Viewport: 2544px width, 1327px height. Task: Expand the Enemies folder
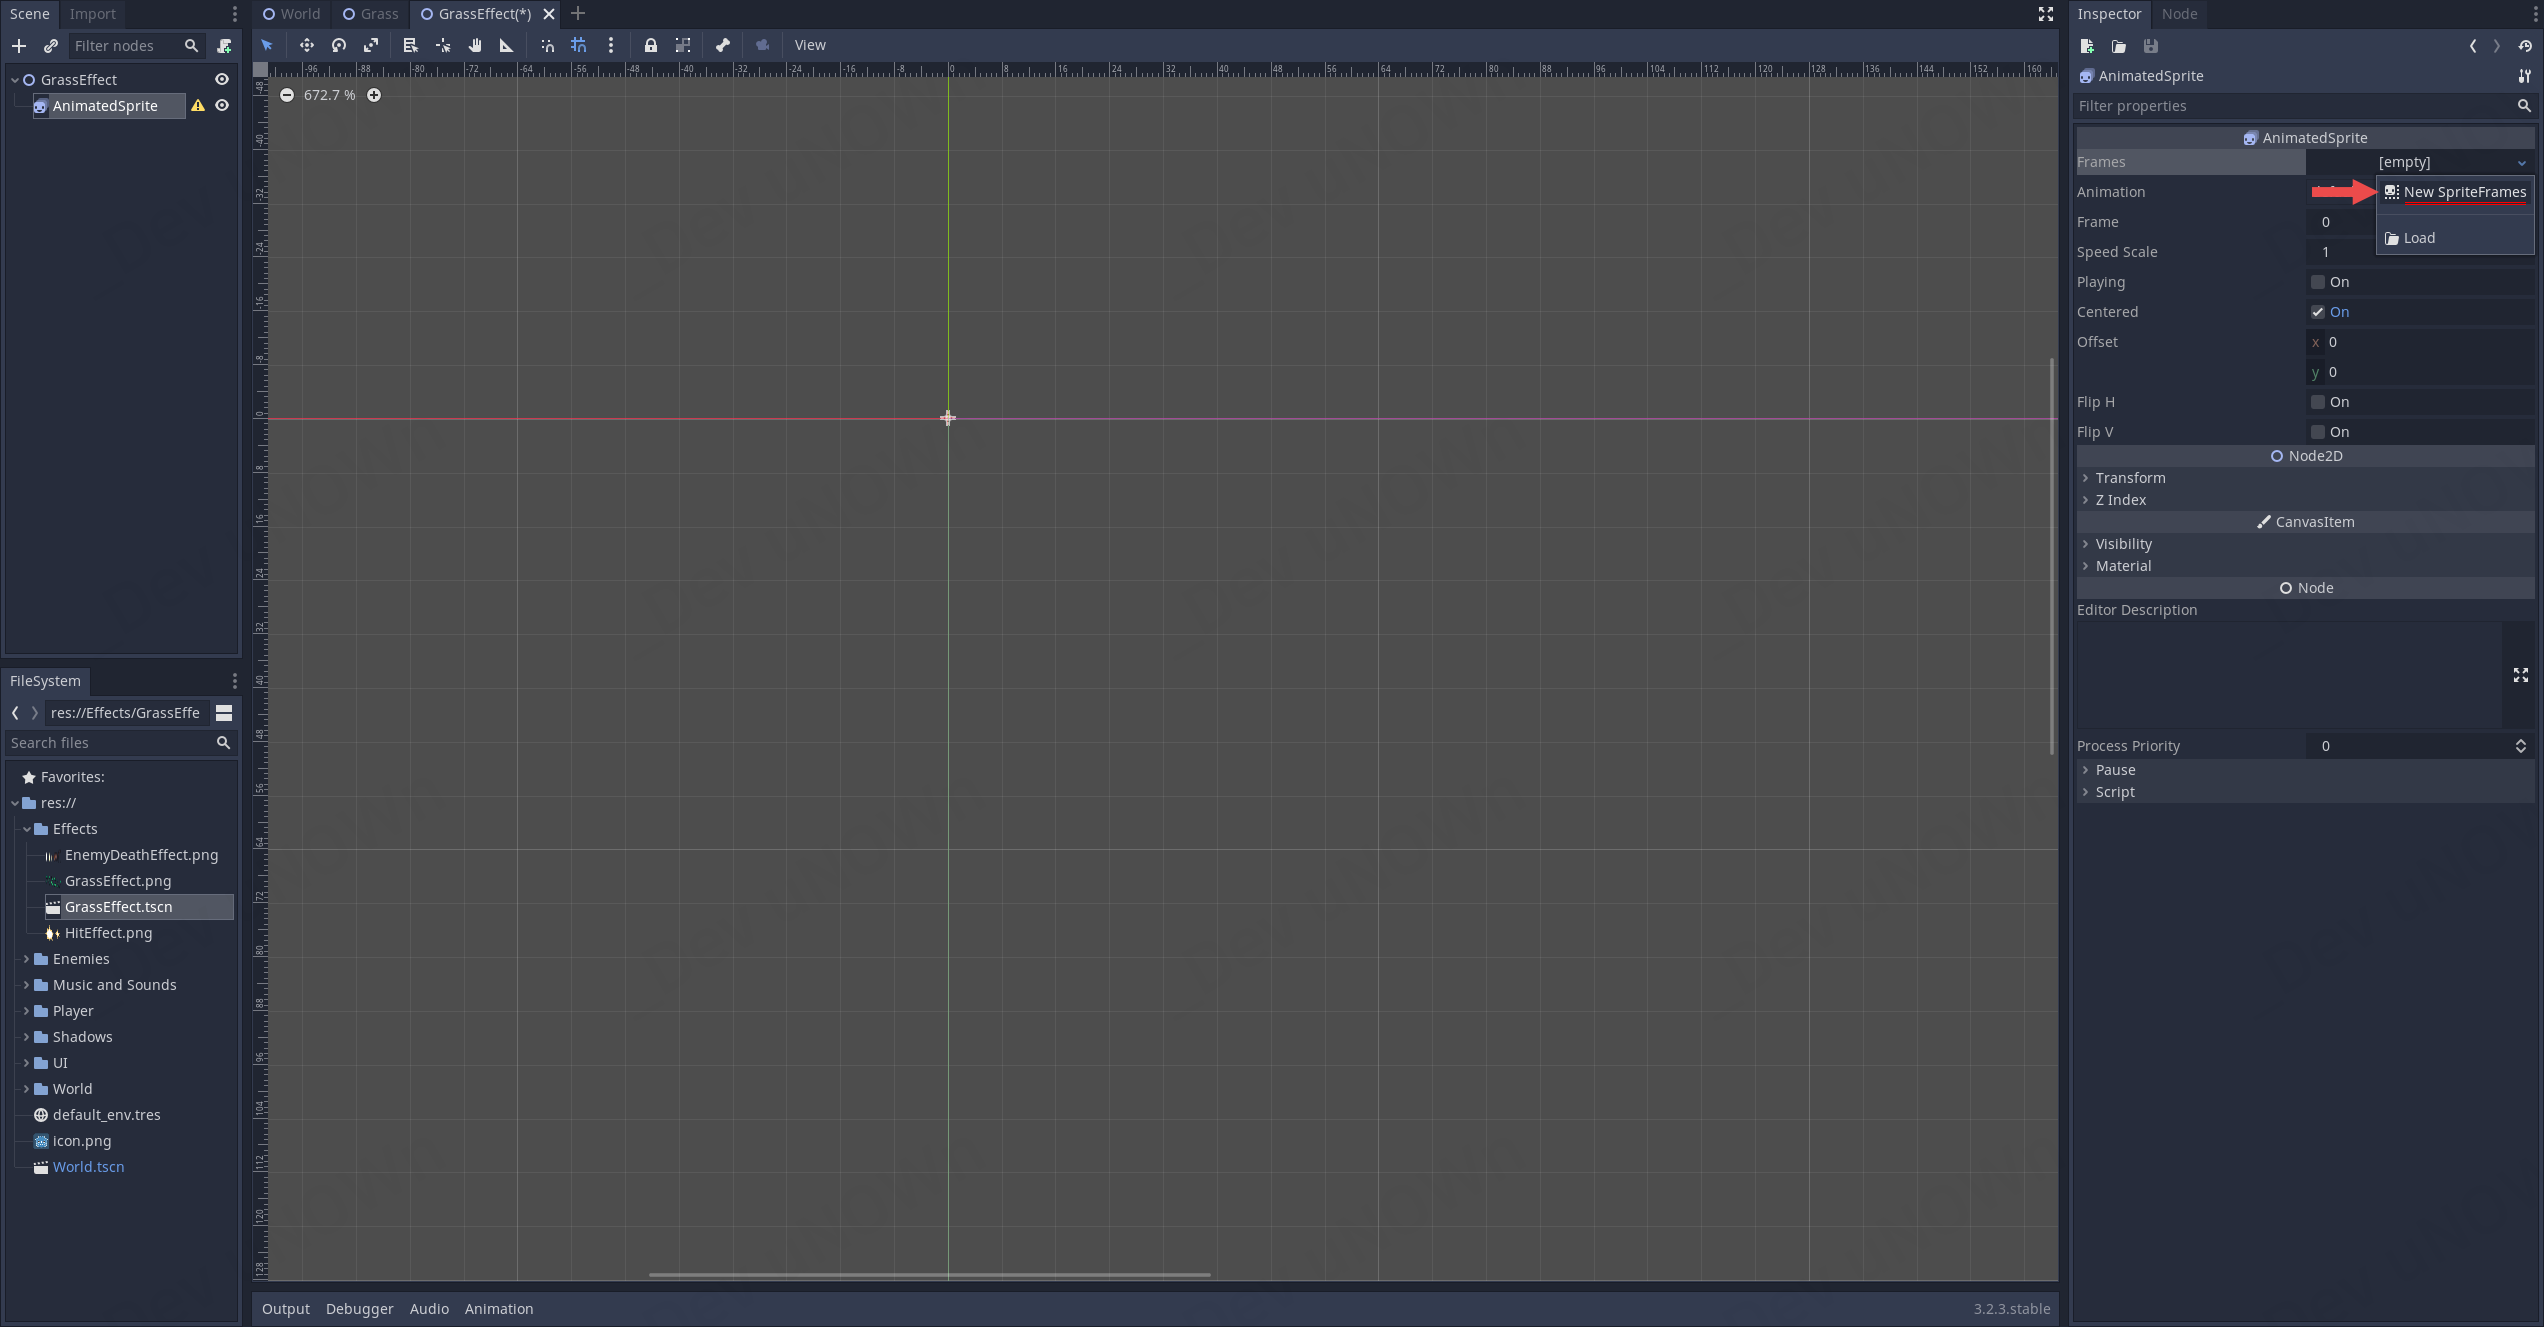26,959
